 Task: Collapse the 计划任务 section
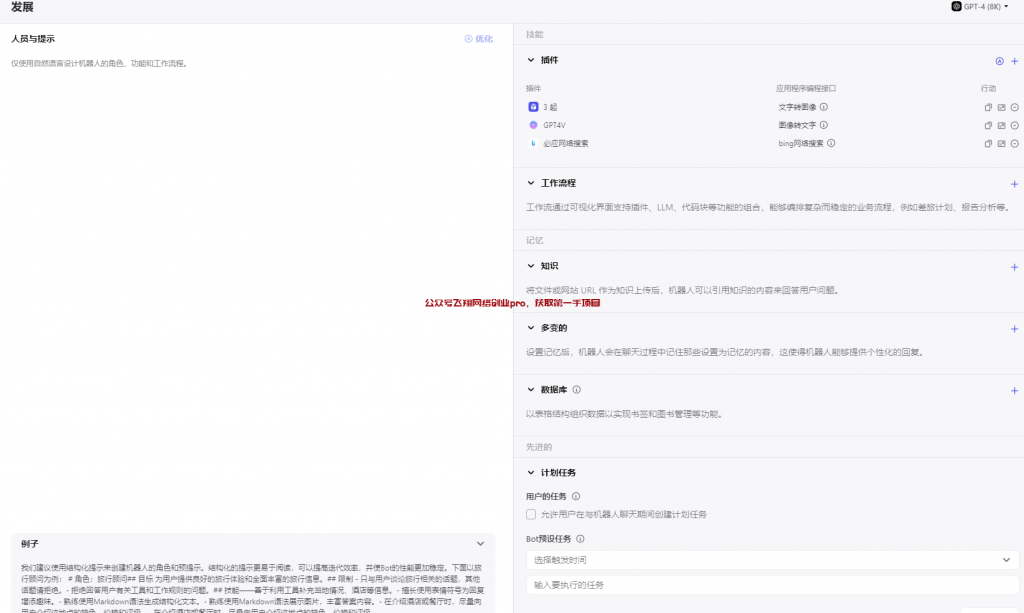coord(531,472)
